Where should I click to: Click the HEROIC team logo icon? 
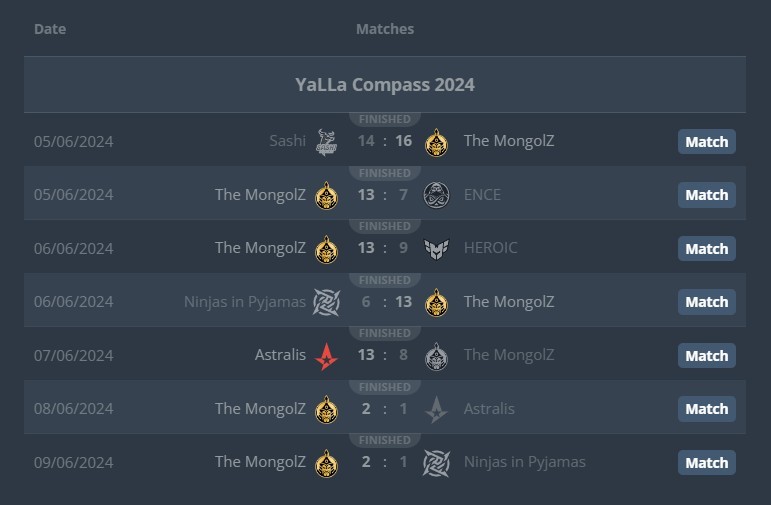tap(436, 248)
